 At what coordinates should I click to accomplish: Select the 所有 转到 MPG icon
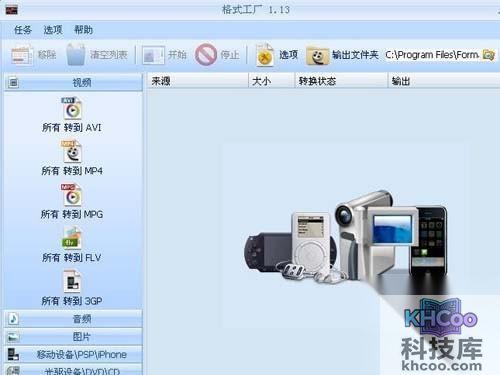[72, 195]
